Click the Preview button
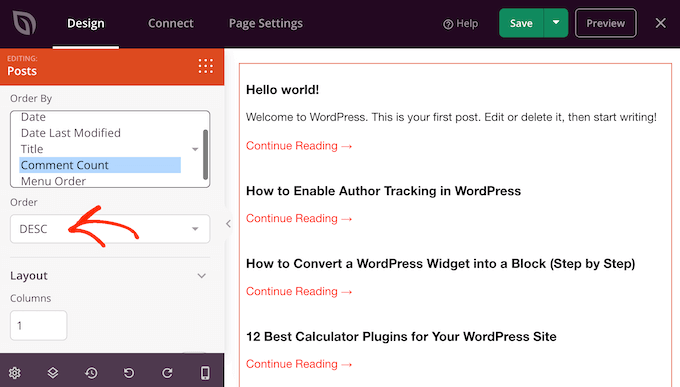 (606, 23)
